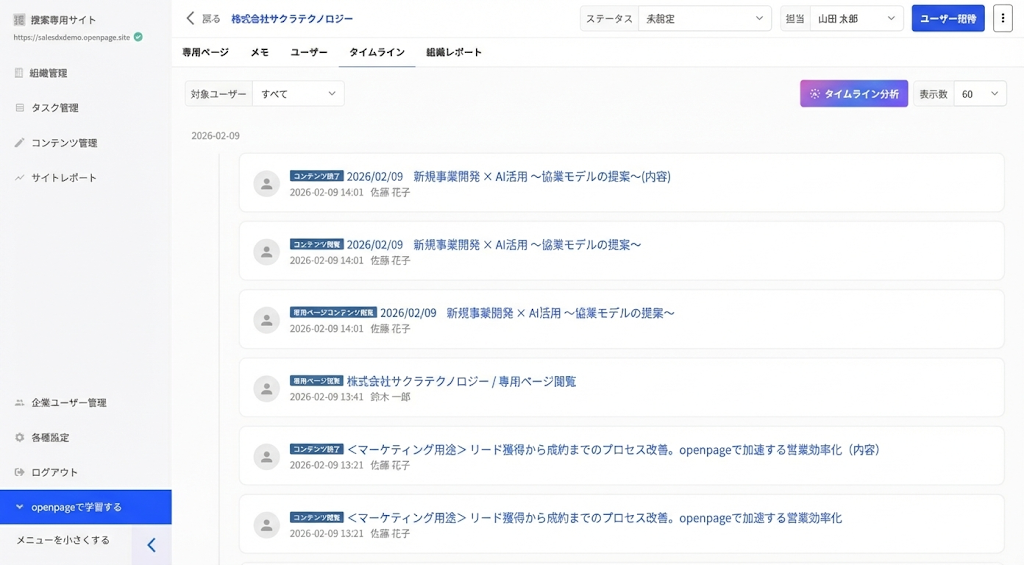1024x565 pixels.
Task: Switch to the メモ tab
Action: point(260,52)
